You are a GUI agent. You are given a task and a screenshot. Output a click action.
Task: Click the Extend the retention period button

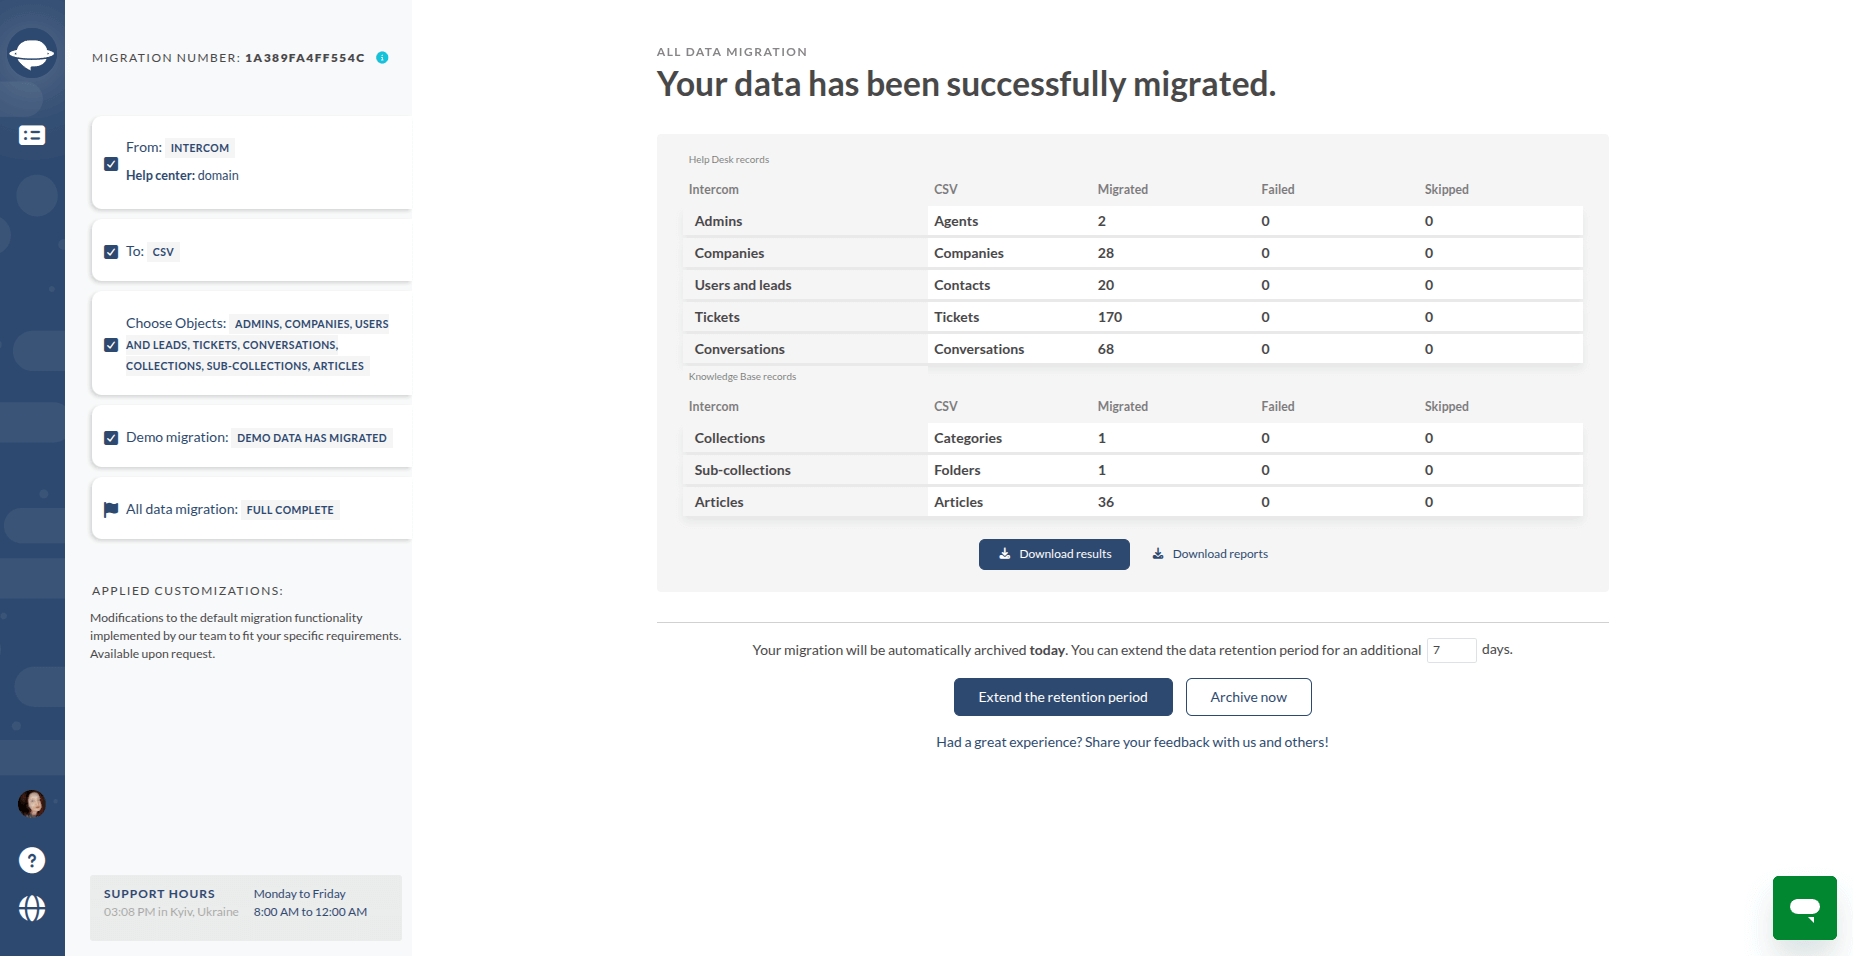[1062, 697]
